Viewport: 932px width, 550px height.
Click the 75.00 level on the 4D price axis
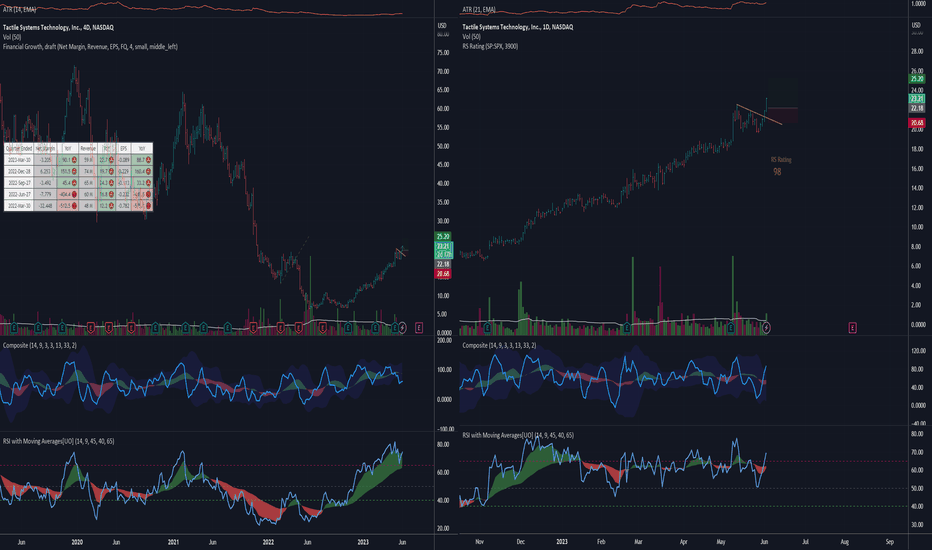click(443, 53)
